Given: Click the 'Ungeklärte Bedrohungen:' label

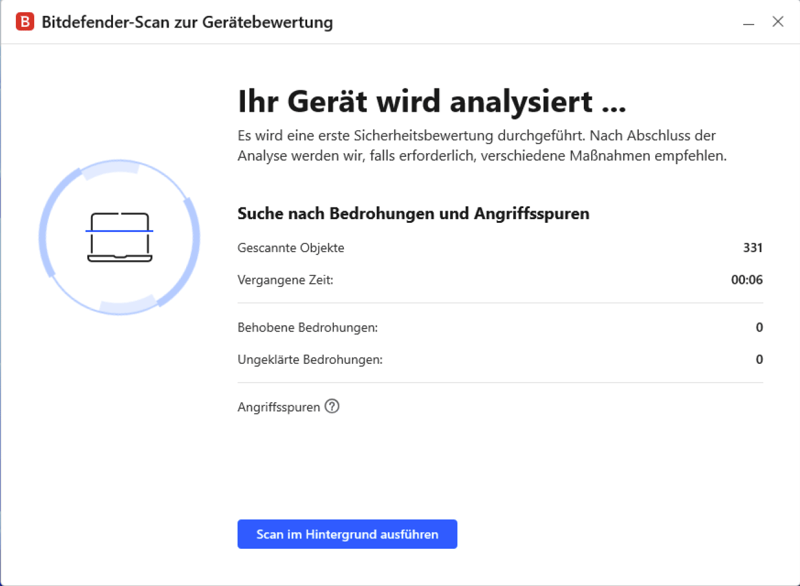Looking at the screenshot, I should click(310, 360).
